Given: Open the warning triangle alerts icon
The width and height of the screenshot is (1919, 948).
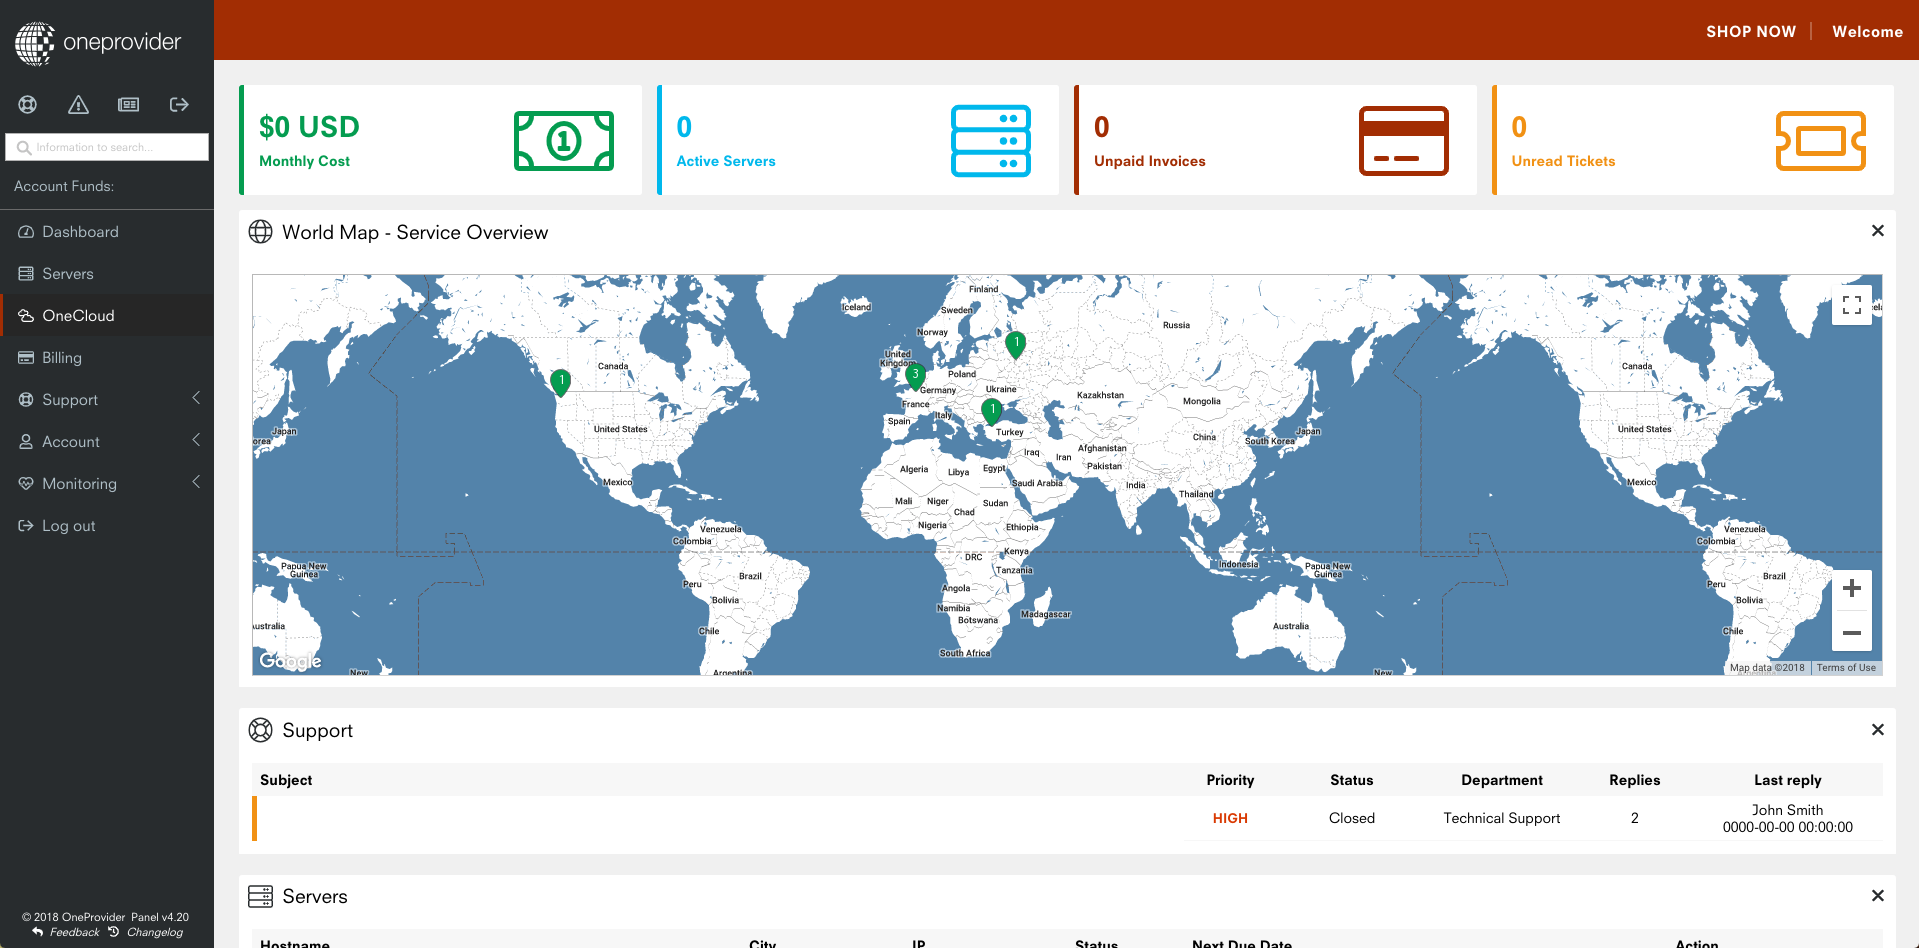Looking at the screenshot, I should pos(78,104).
